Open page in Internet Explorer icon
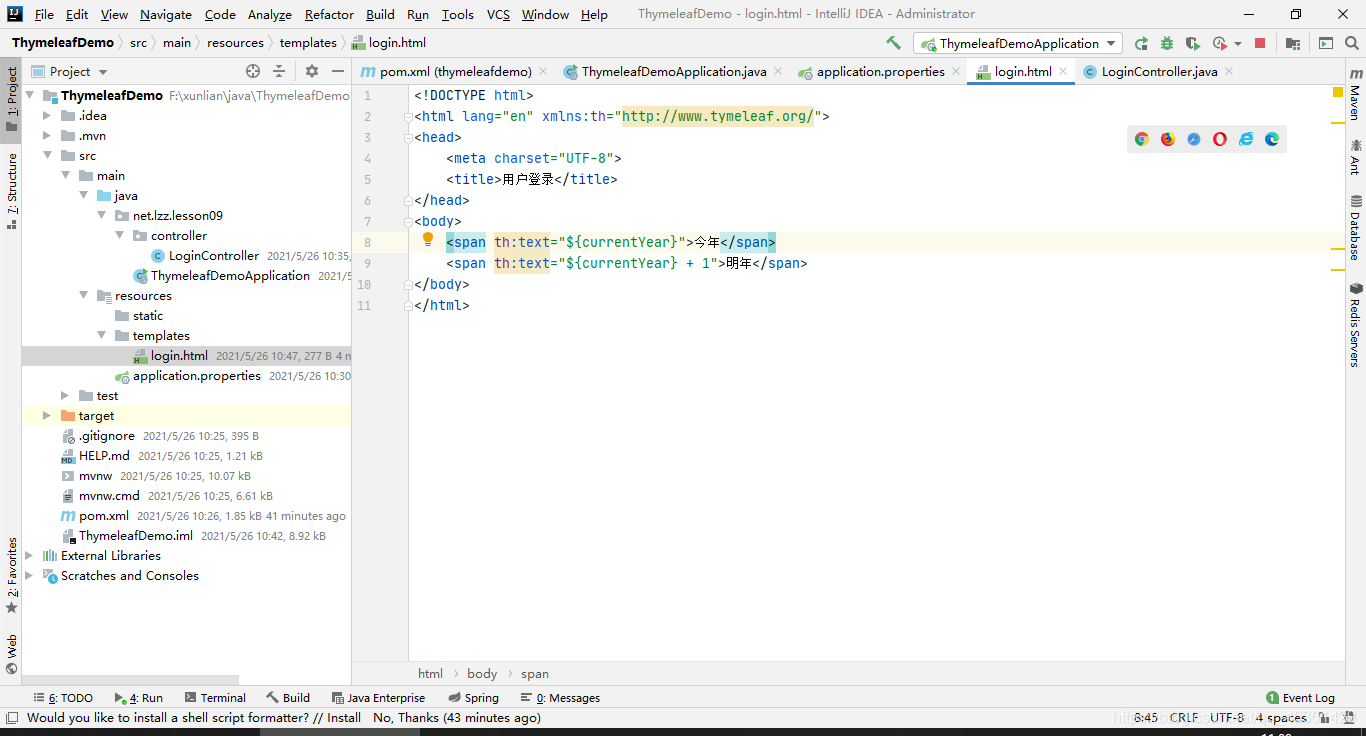1366x736 pixels. click(1246, 139)
